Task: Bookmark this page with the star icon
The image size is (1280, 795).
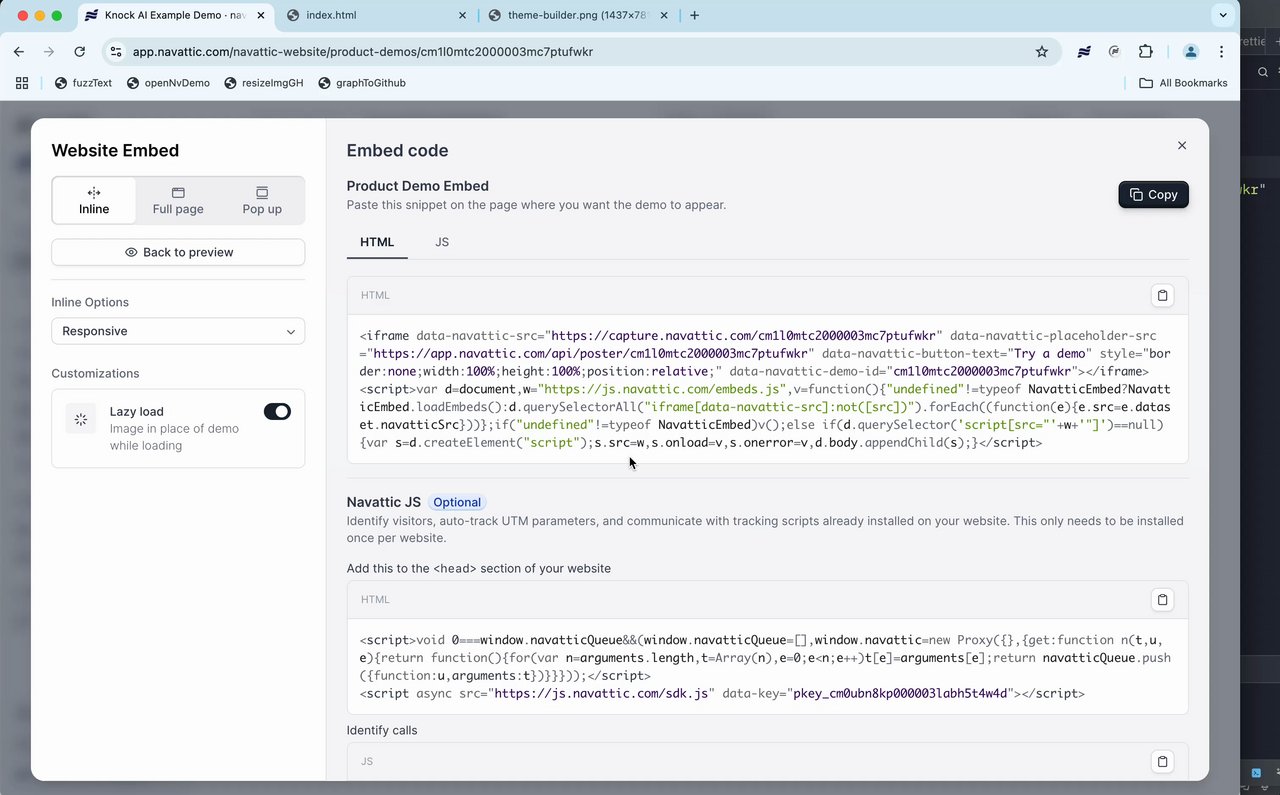Action: coord(1042,51)
